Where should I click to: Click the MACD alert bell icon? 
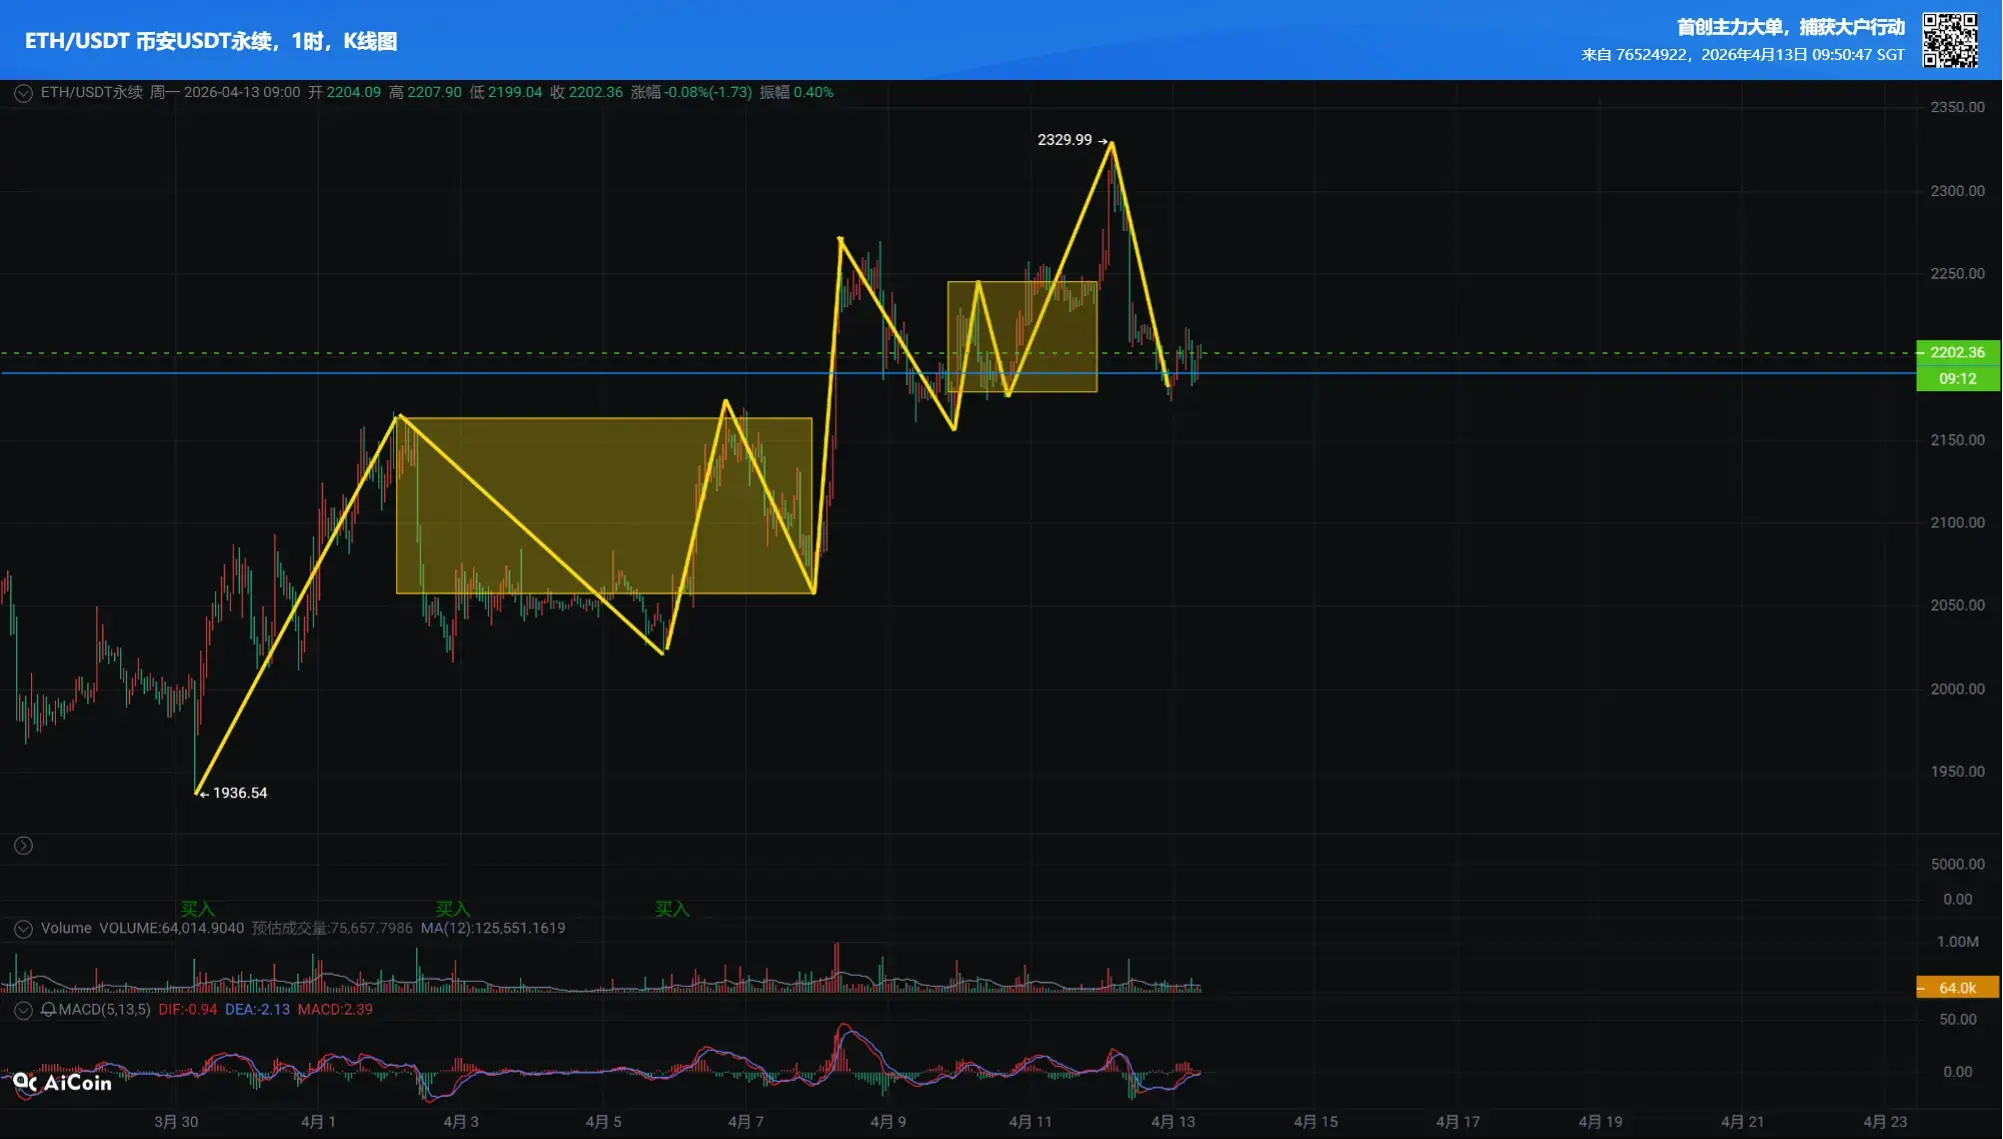tap(48, 1010)
